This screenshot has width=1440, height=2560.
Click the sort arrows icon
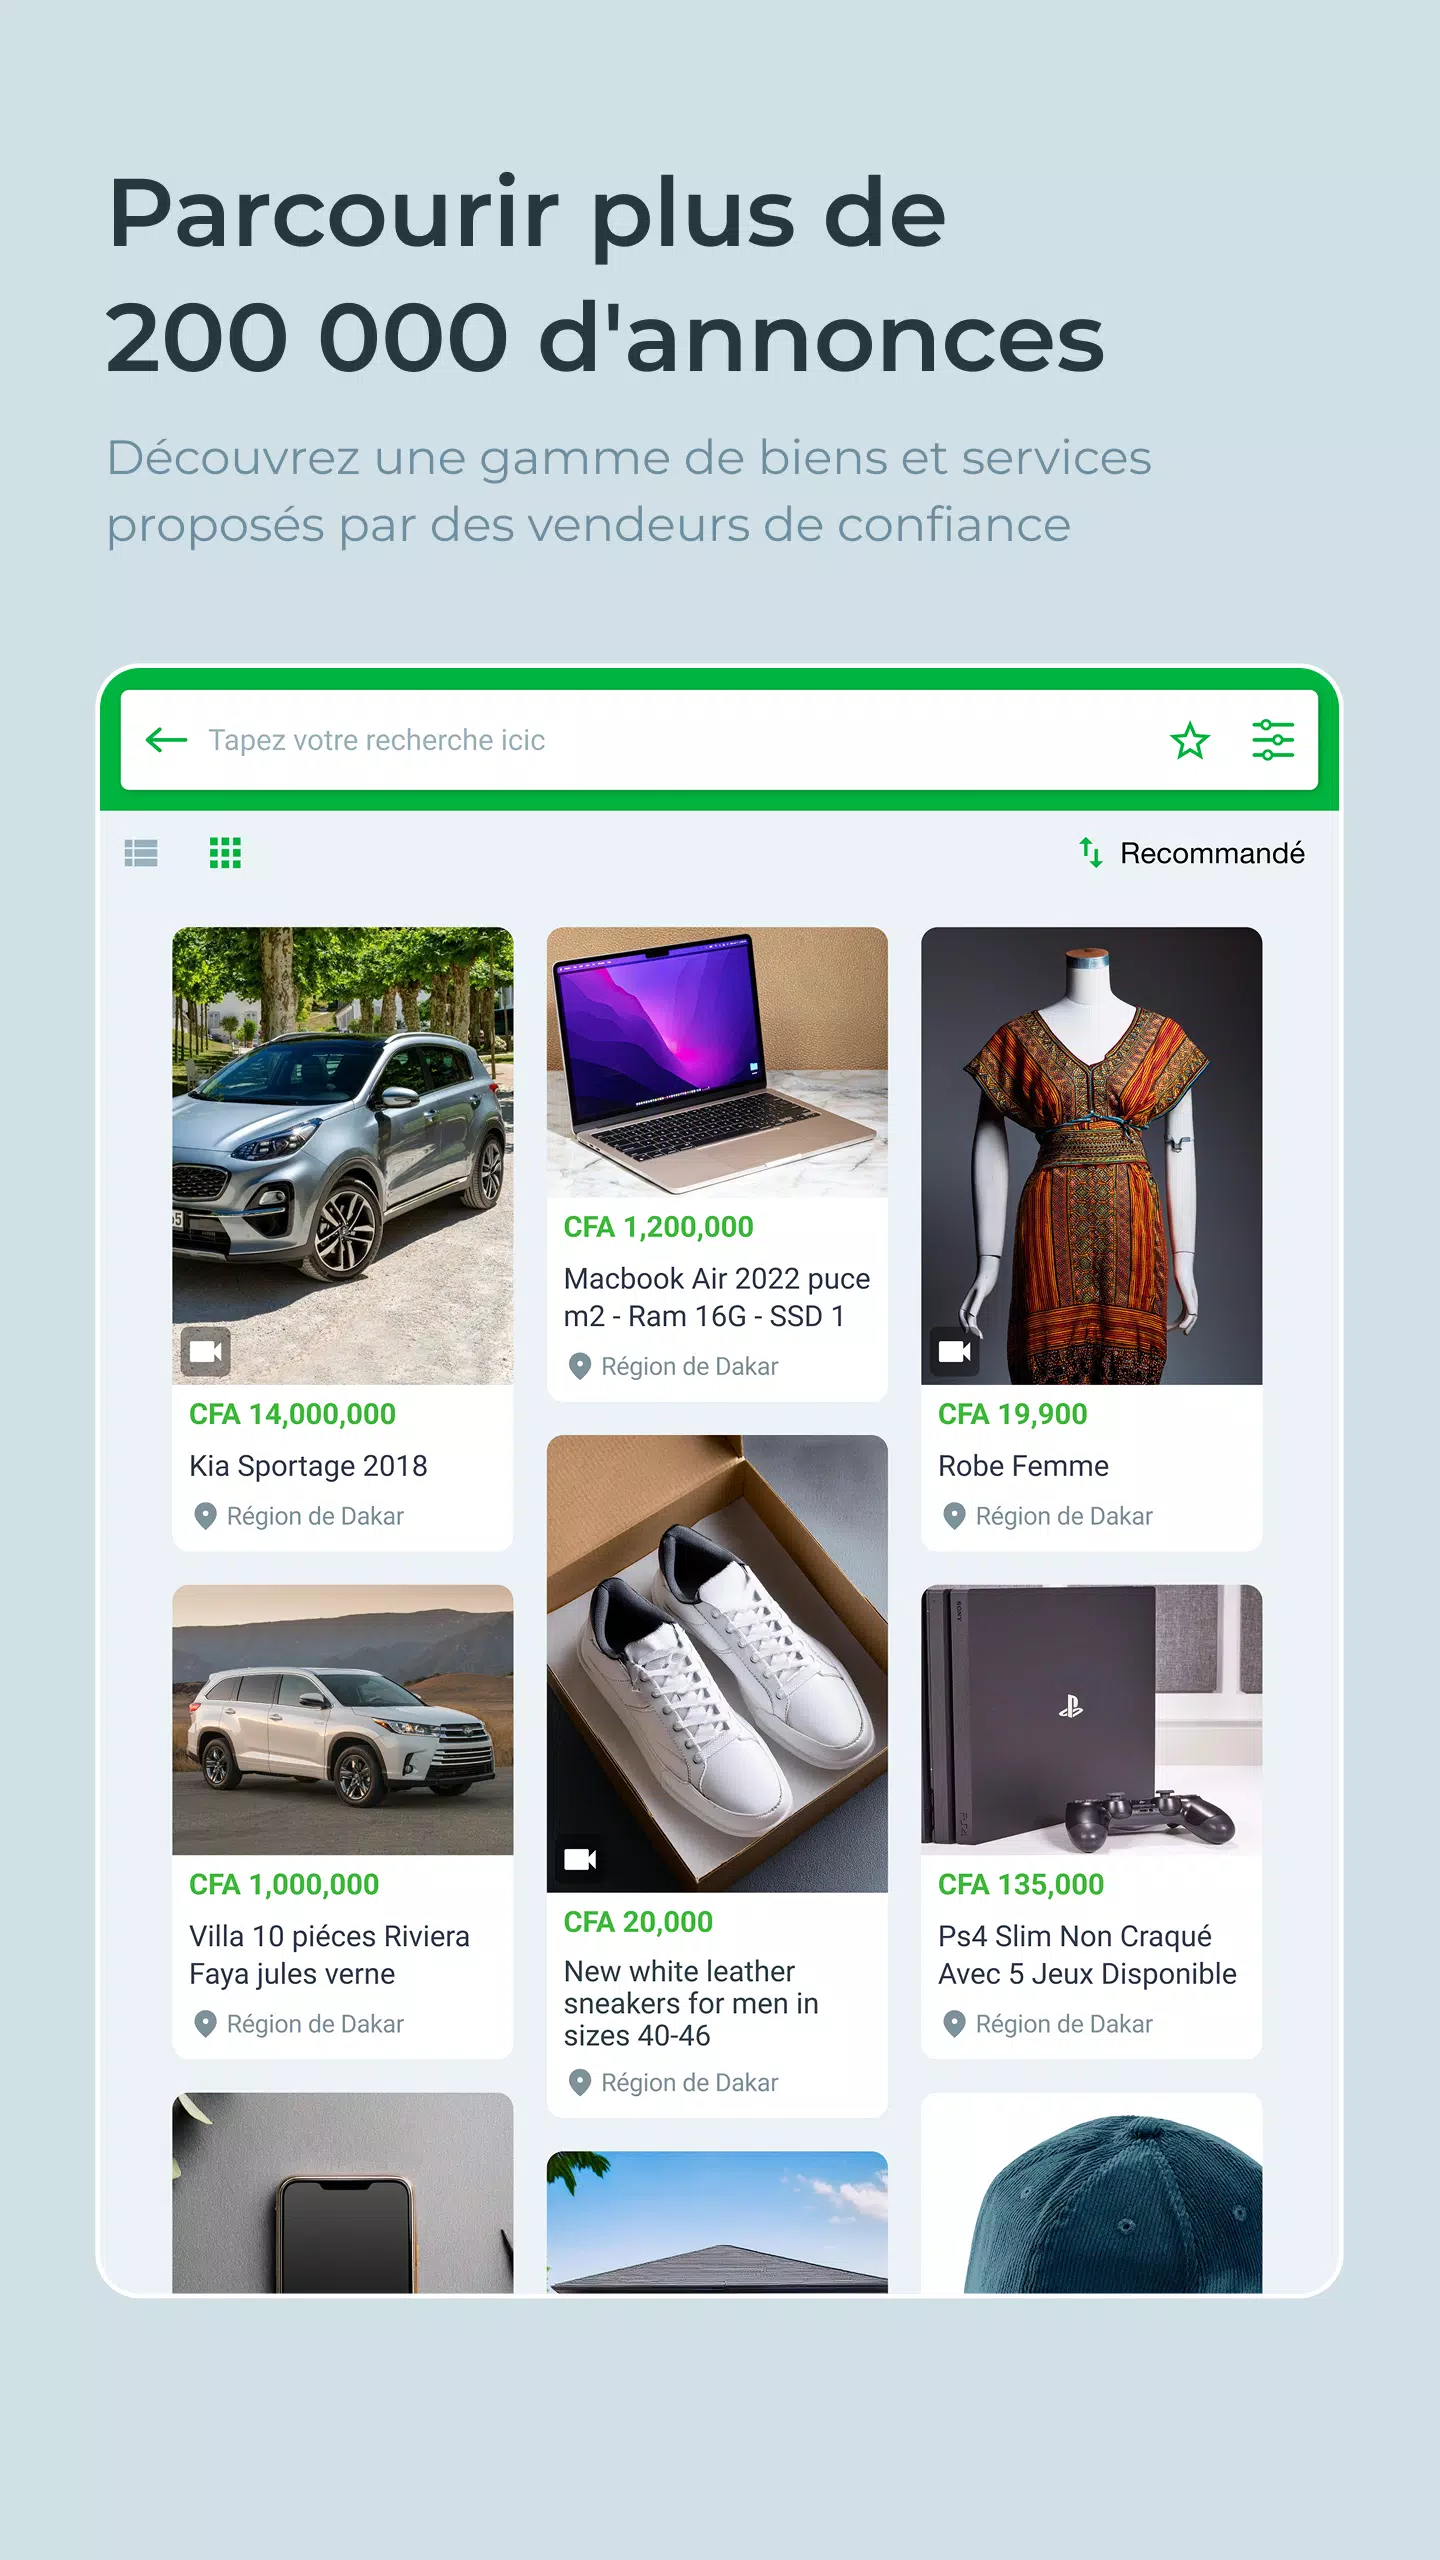pos(1090,853)
